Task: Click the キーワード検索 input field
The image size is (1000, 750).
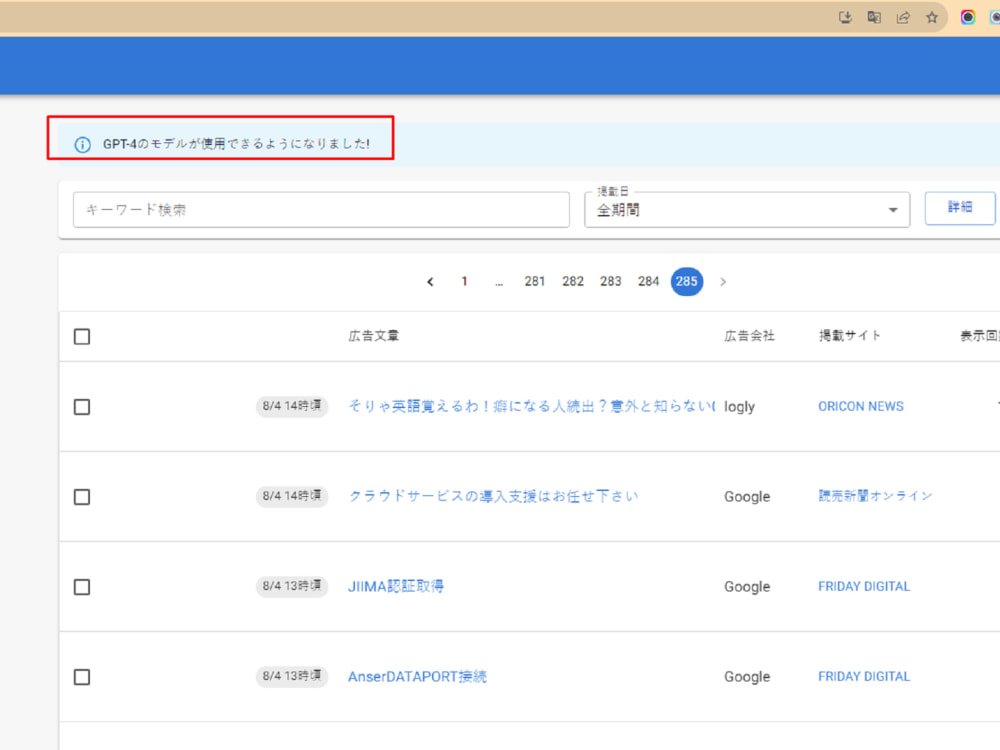Action: click(x=321, y=210)
